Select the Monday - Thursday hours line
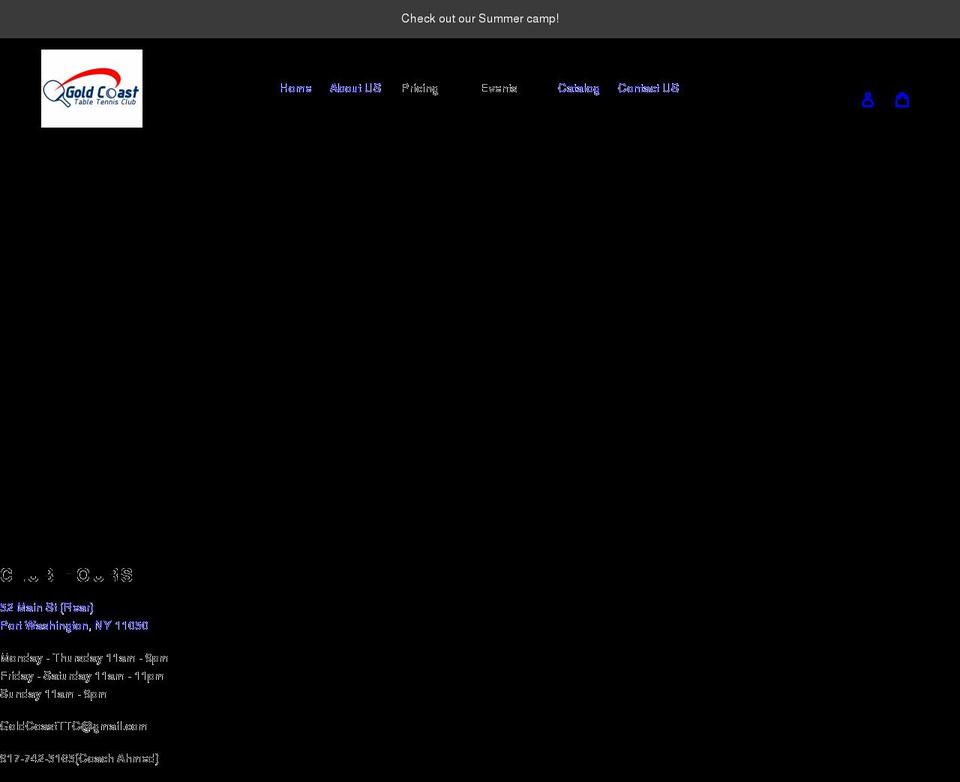Screen dimensions: 960x782 (x=84, y=658)
